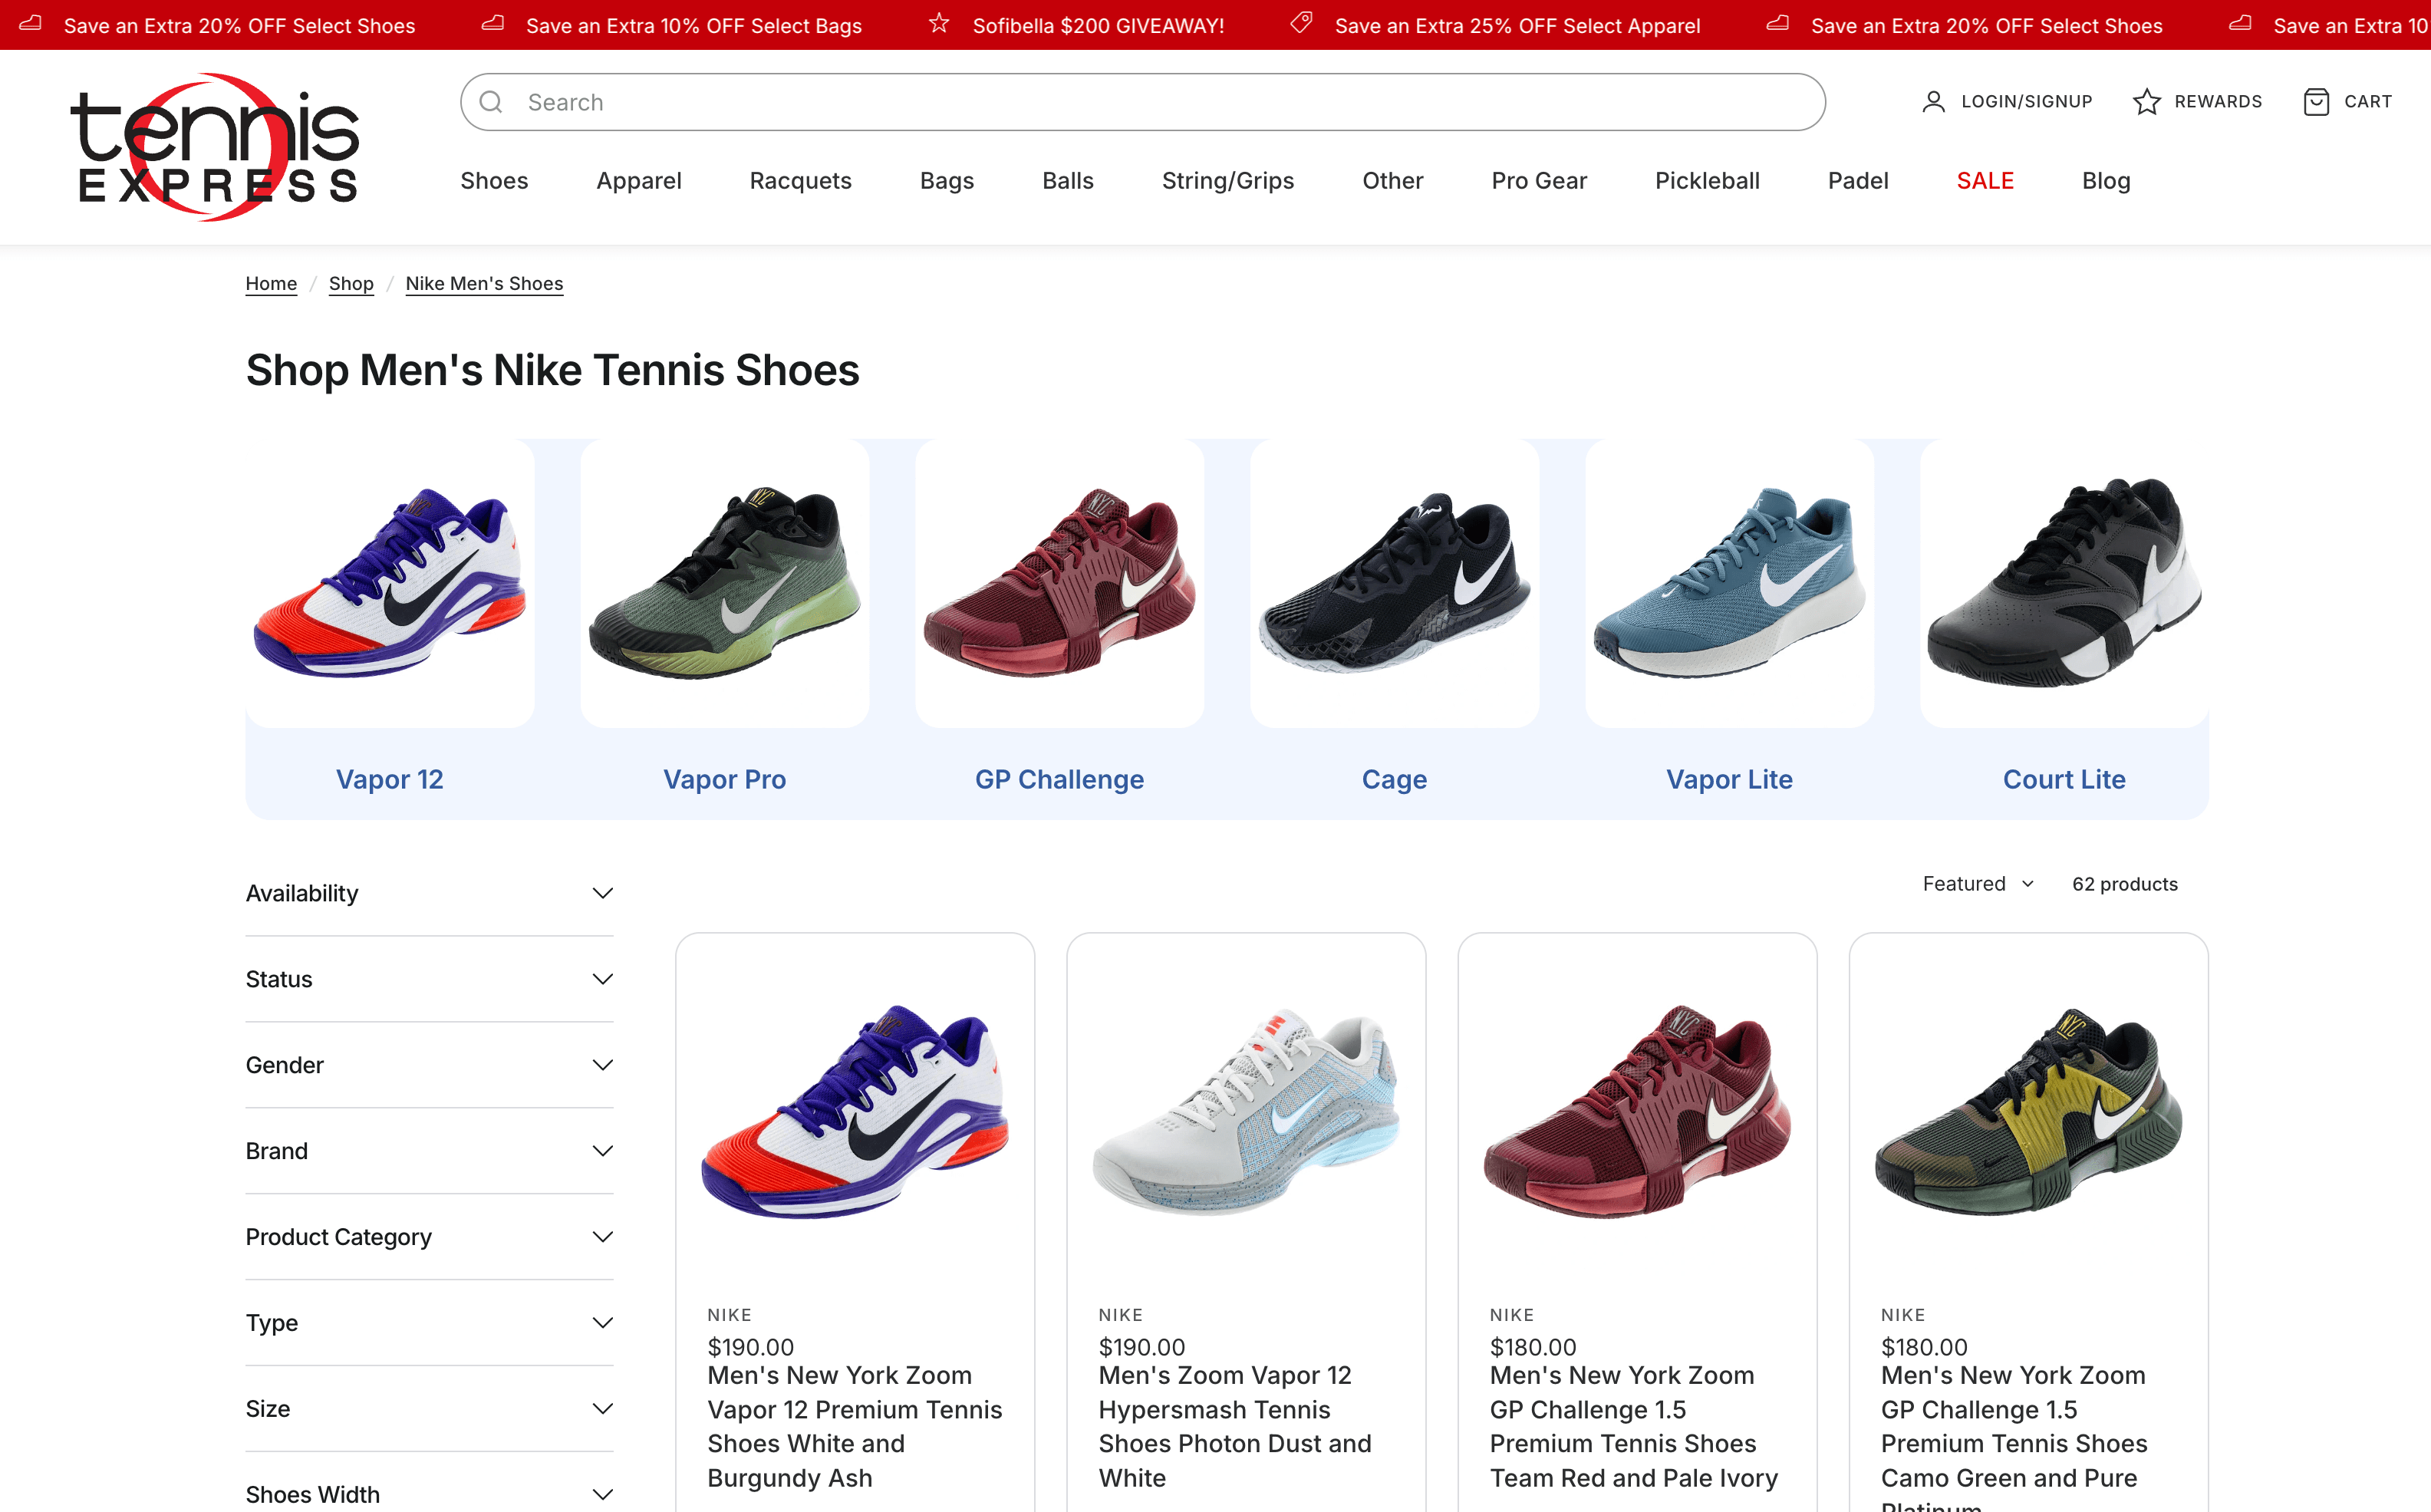Open the Camo Green and Pure Platinum title
Screen dimensions: 2431x1512
pyautogui.click(x=2014, y=1436)
